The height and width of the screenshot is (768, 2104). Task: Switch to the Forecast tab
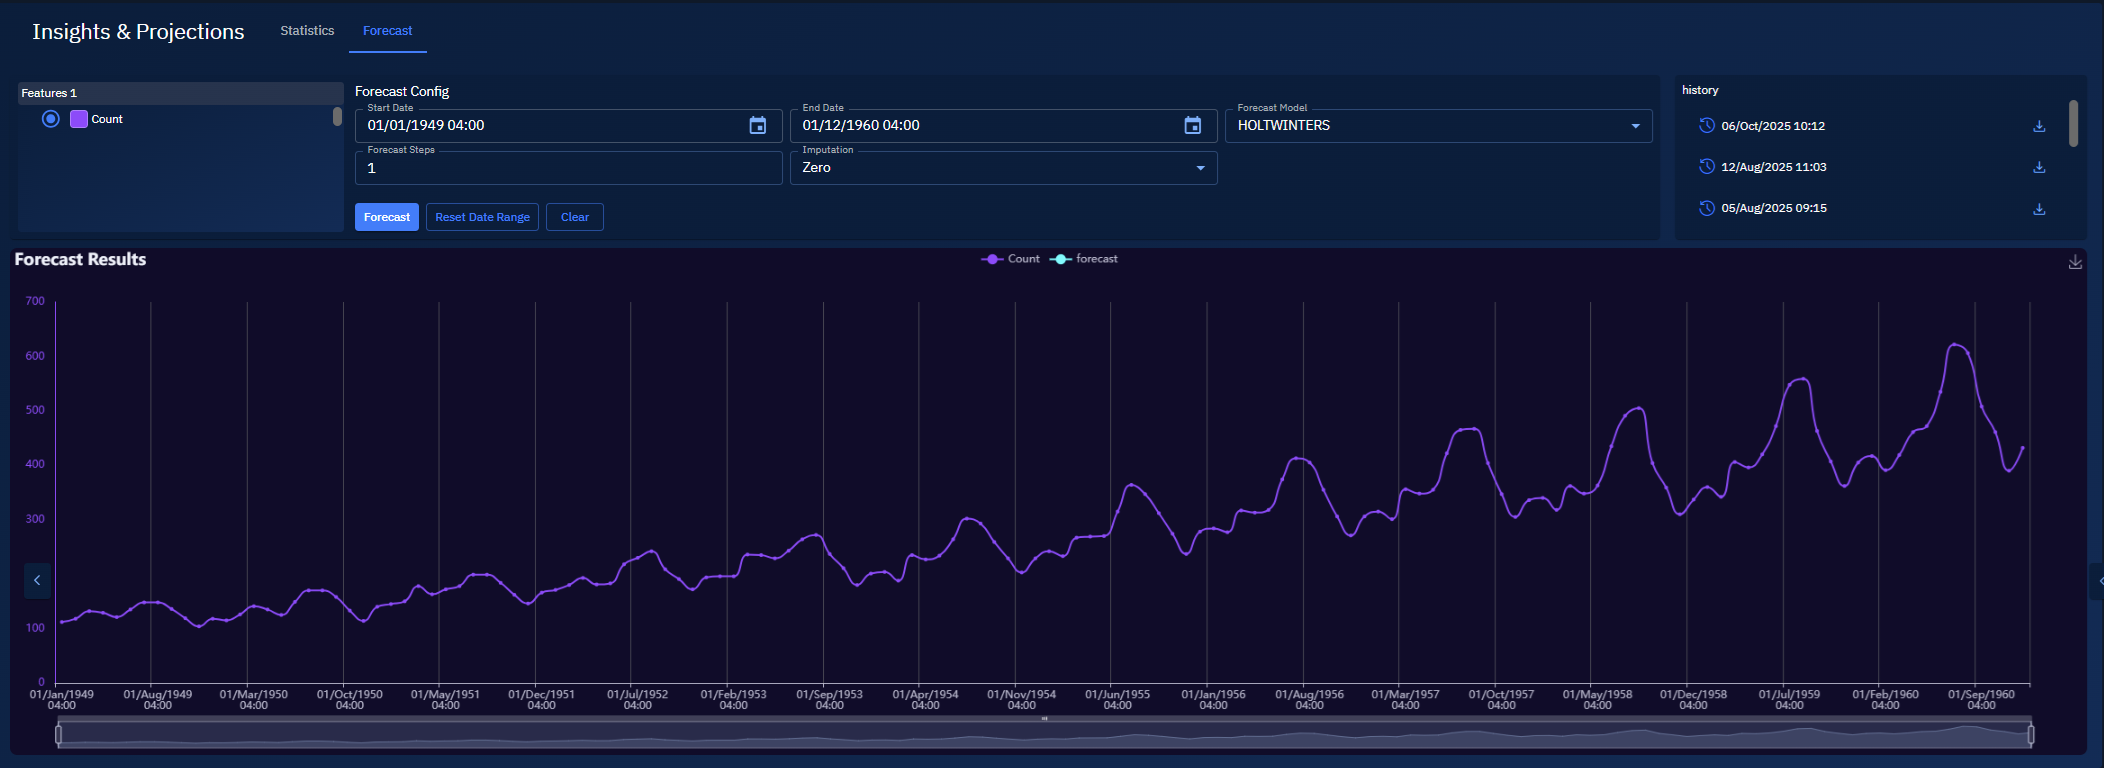coord(387,31)
